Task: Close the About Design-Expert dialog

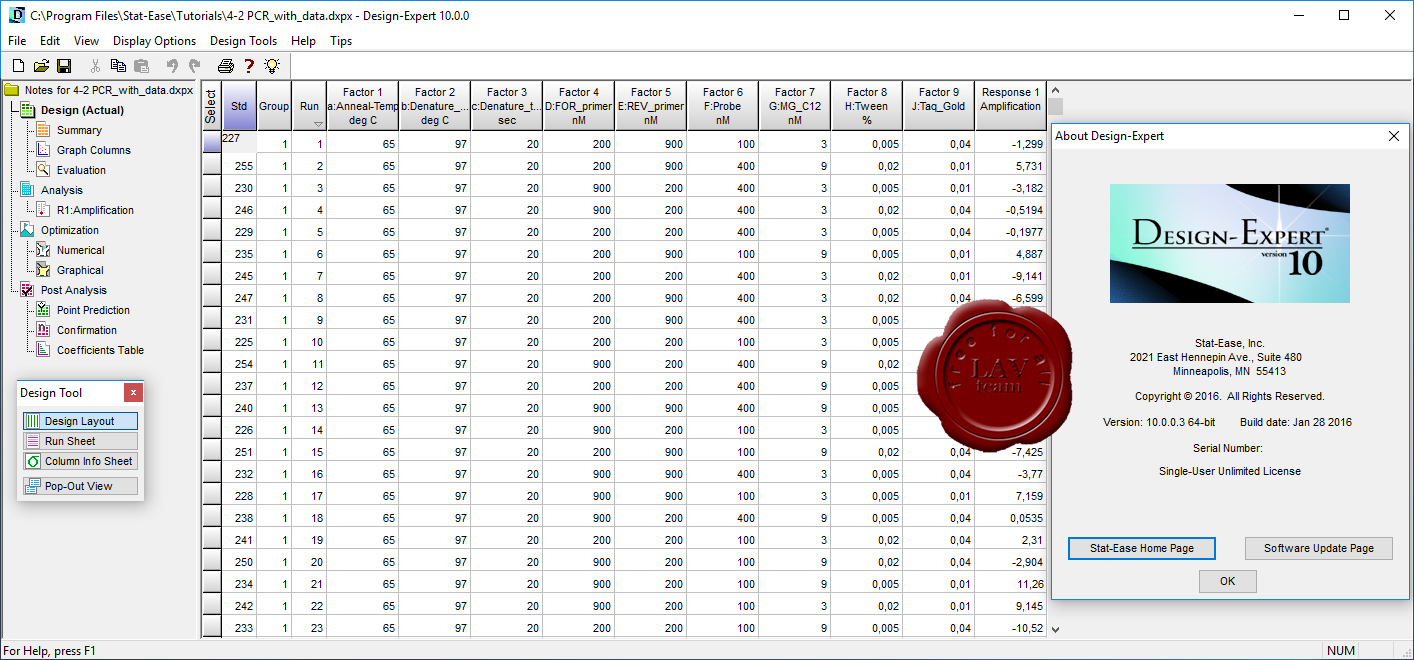Action: point(1395,136)
